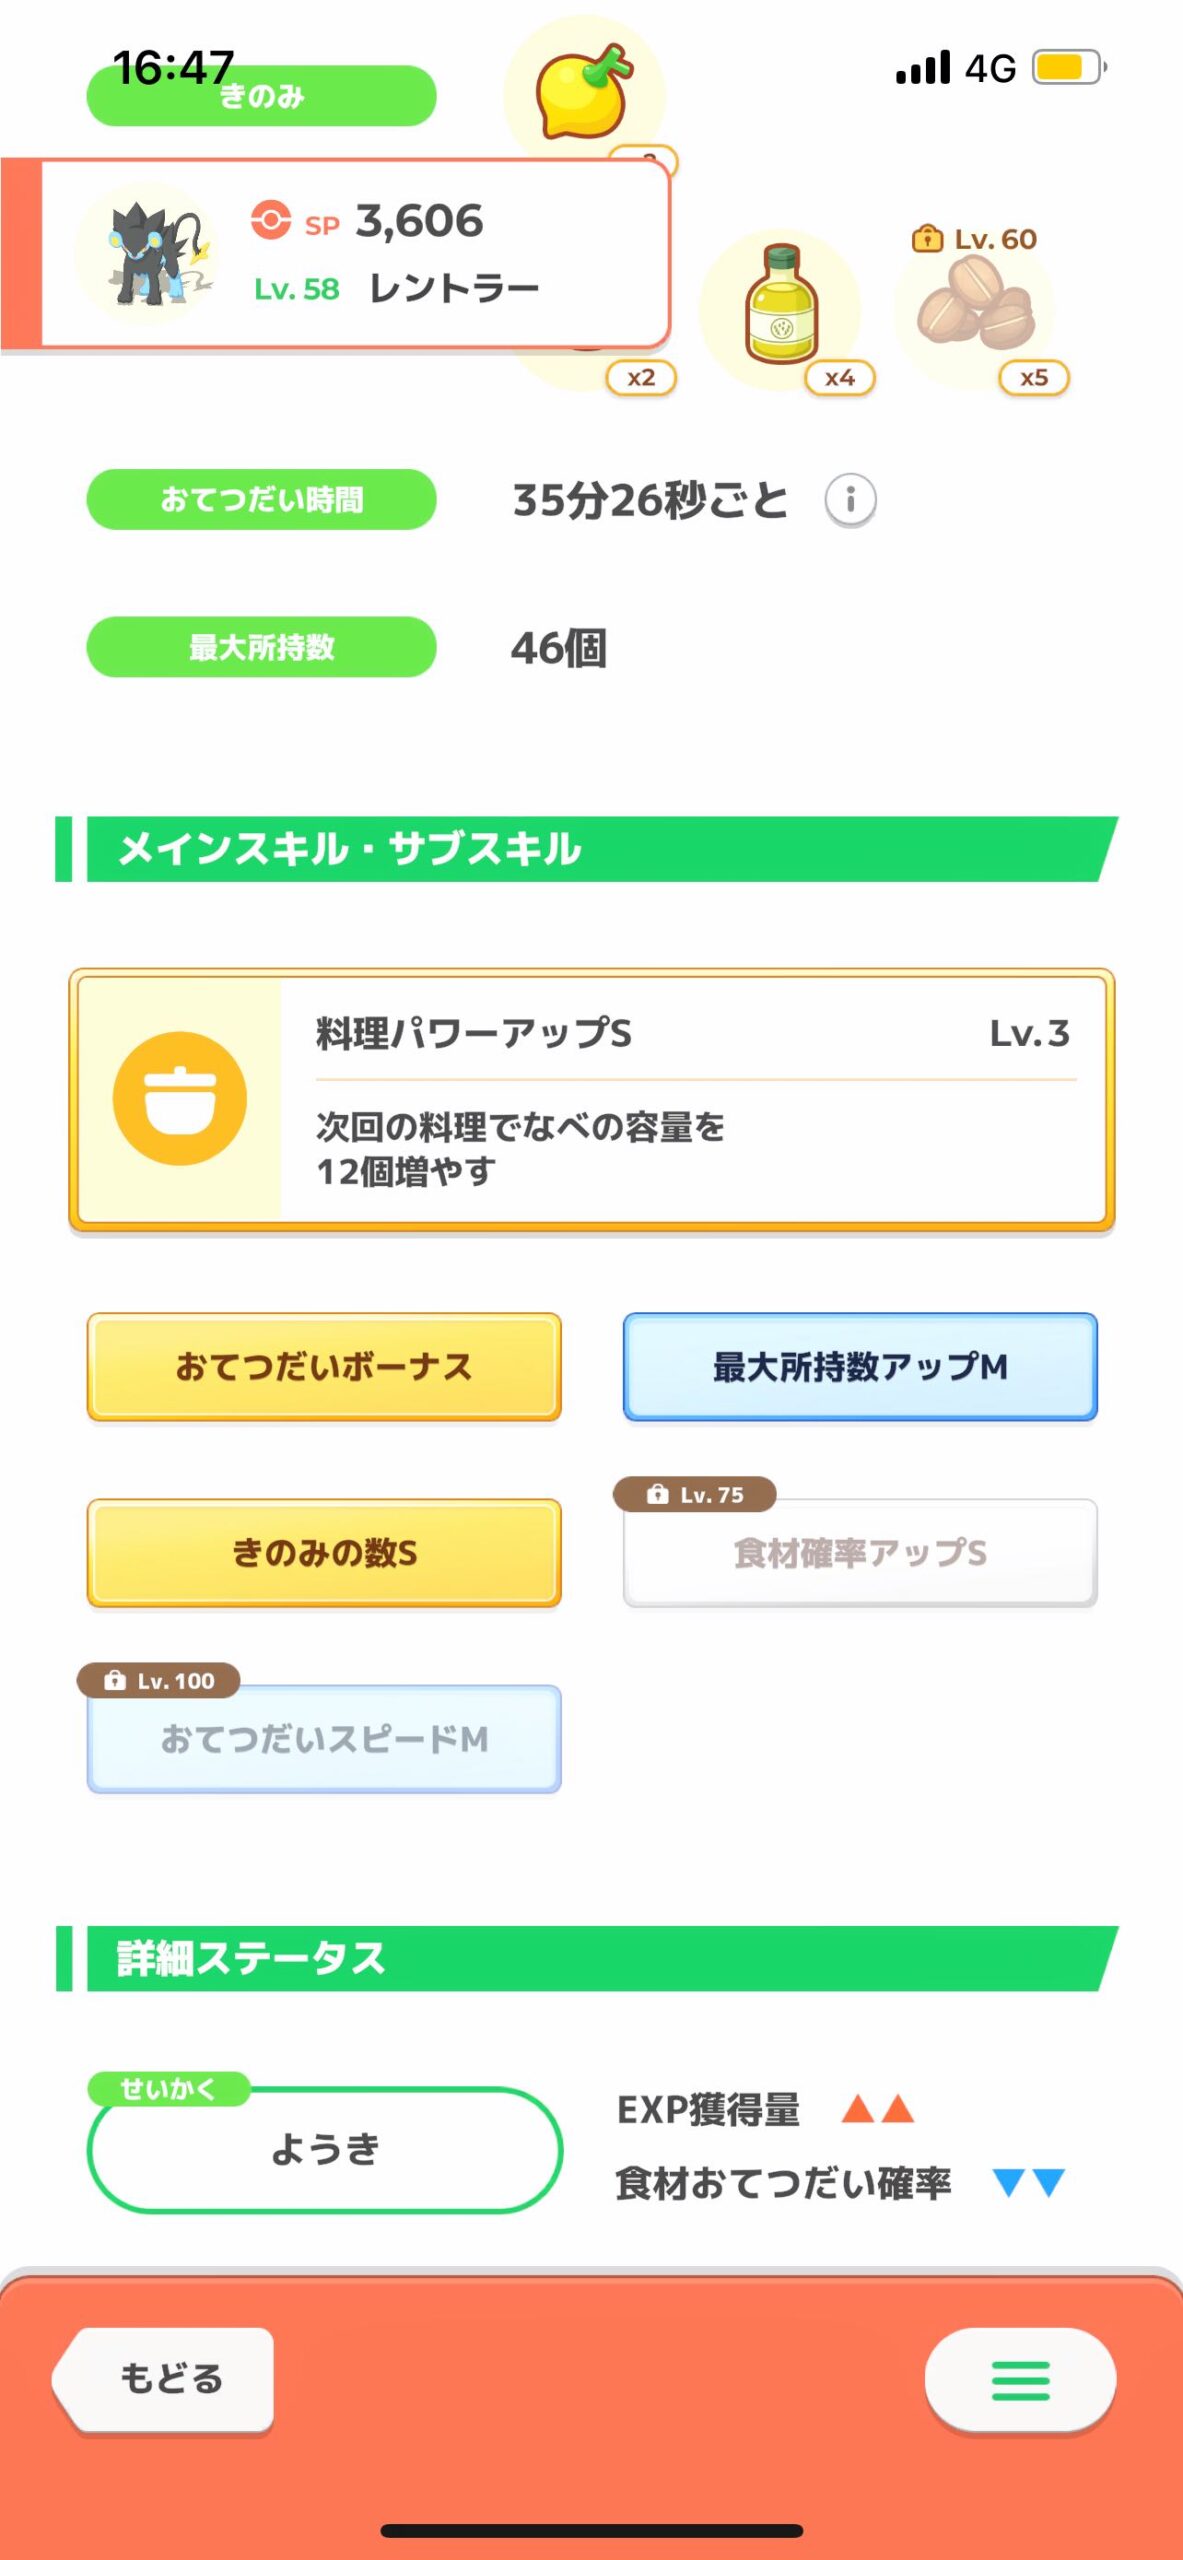Tap the yellow berry icon at top
The image size is (1183, 2560).
583,92
